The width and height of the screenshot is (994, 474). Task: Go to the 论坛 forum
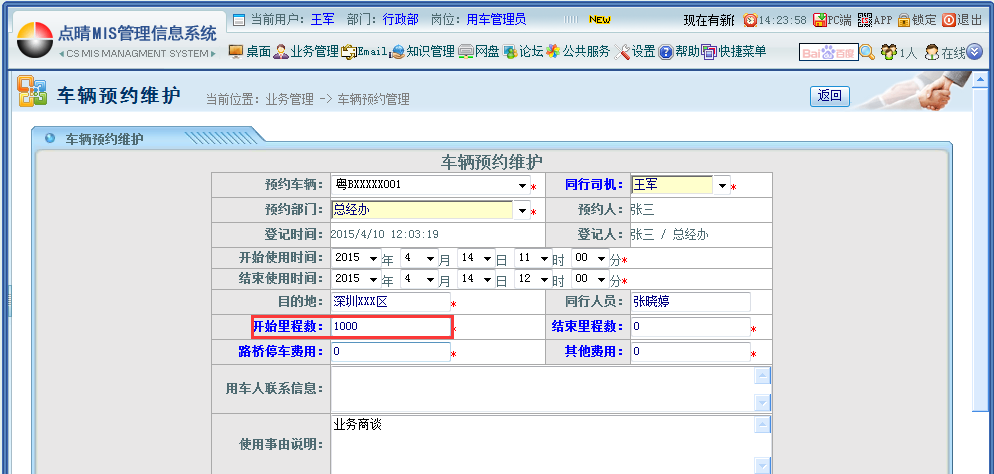[x=523, y=51]
